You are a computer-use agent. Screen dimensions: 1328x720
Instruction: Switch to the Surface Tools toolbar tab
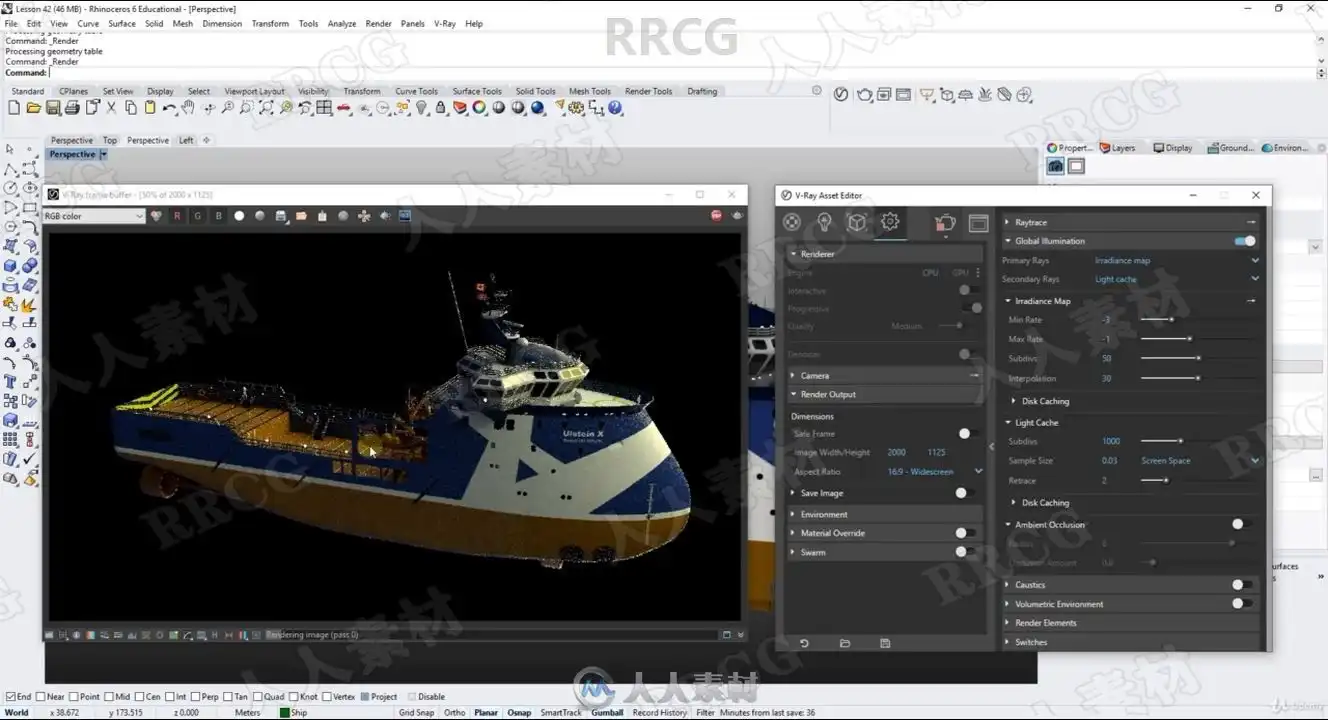[476, 91]
